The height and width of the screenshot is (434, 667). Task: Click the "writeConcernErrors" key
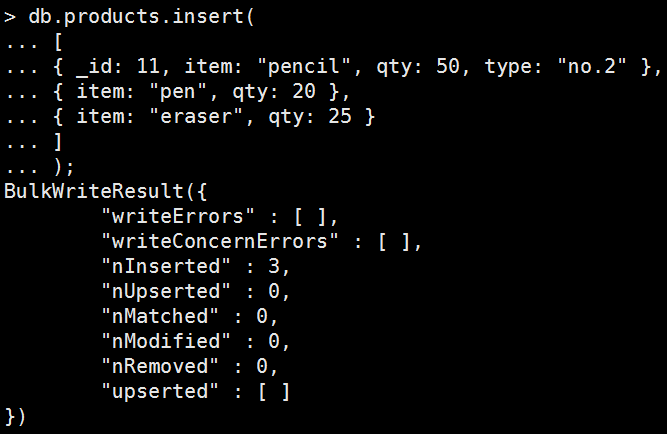(220, 242)
